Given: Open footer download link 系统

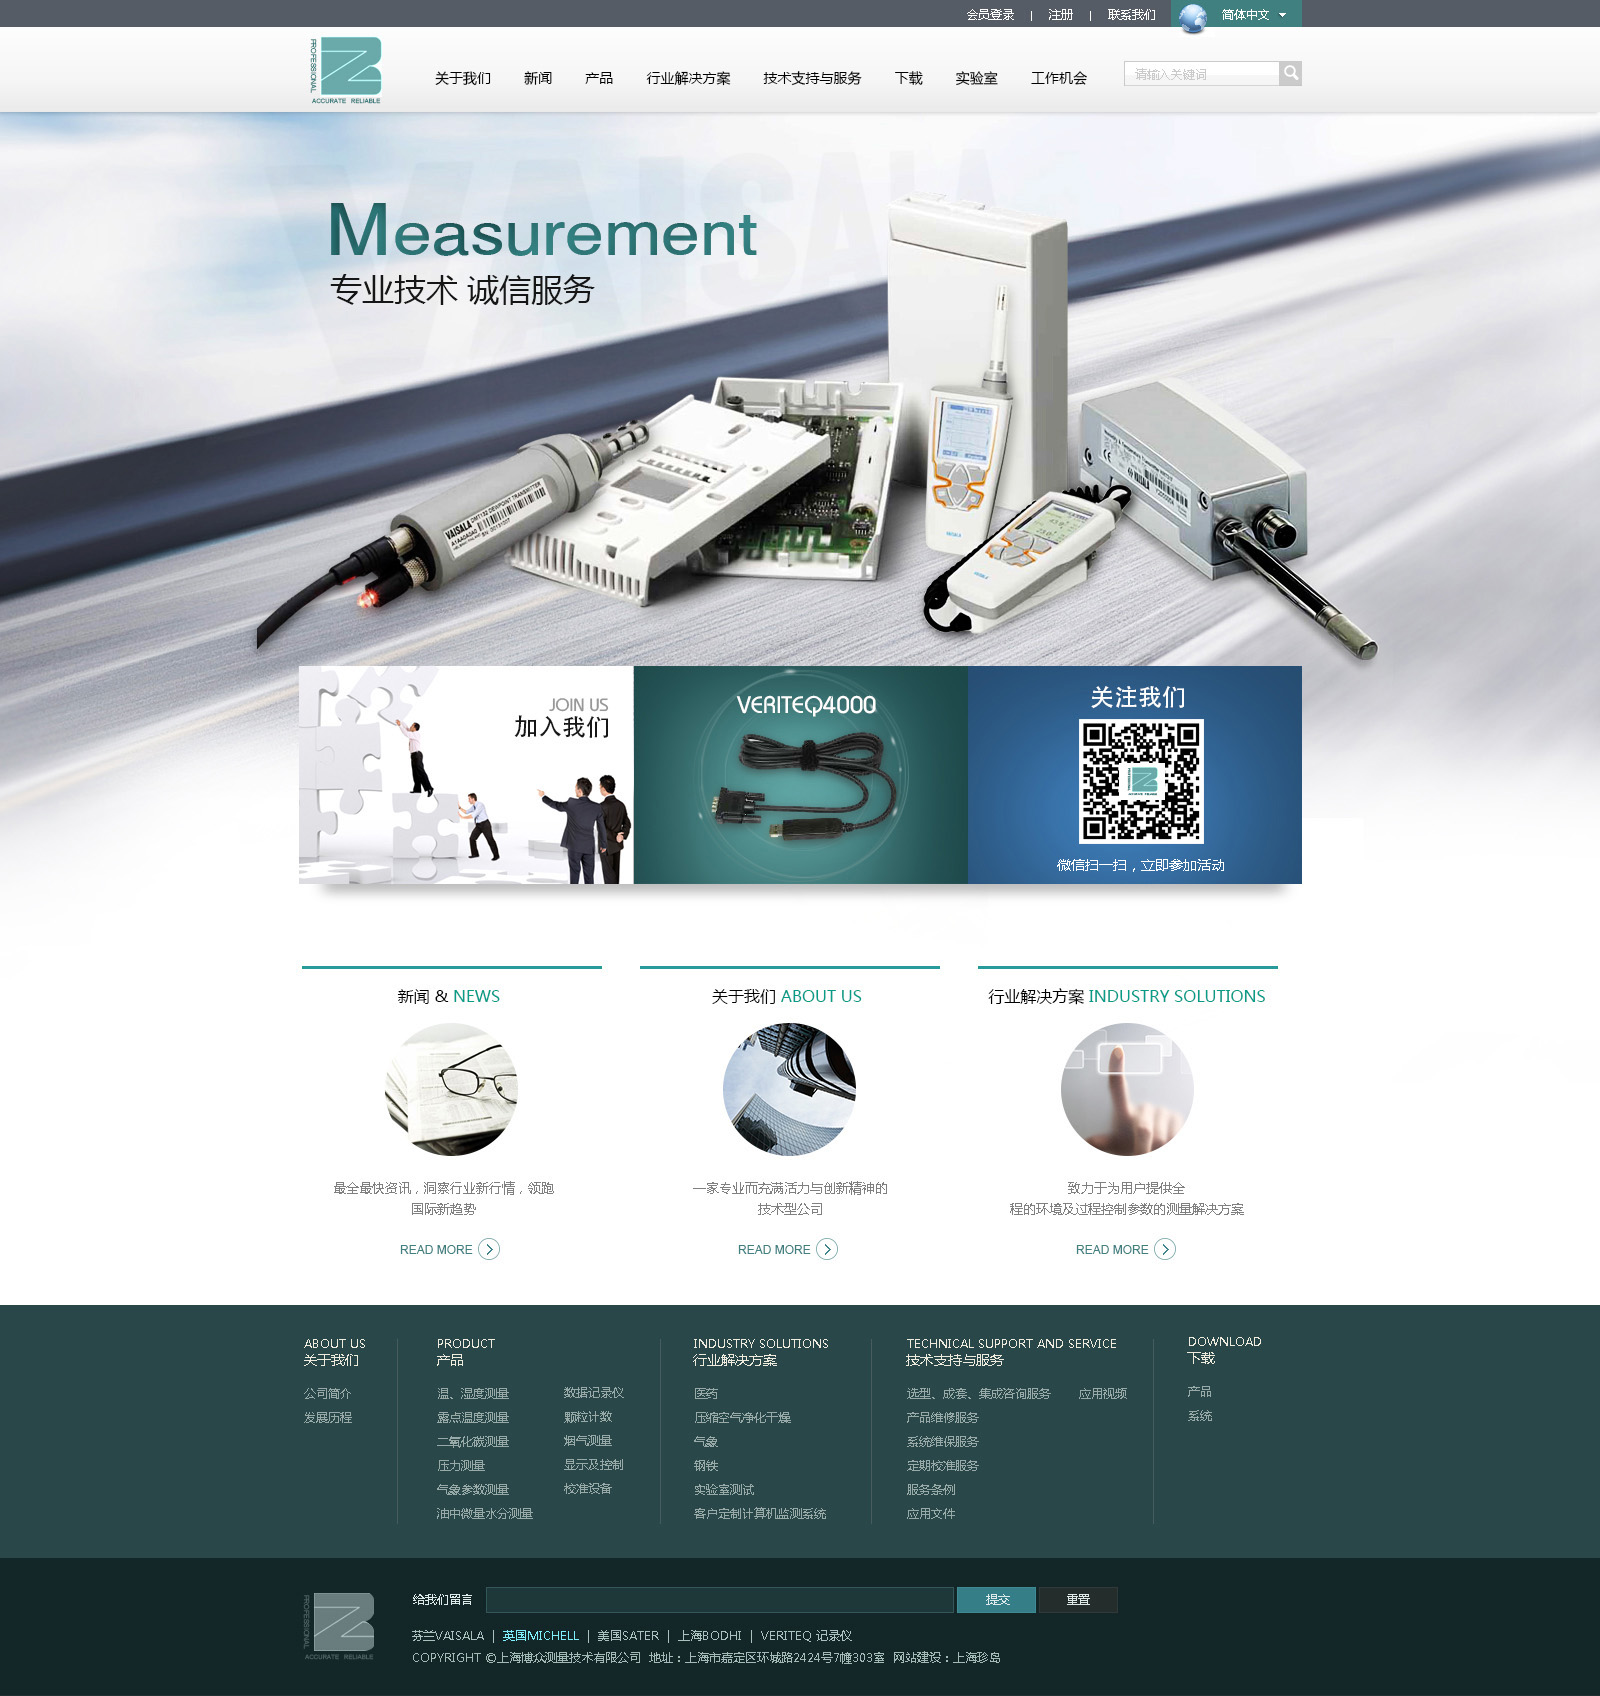Looking at the screenshot, I should coord(1200,1415).
